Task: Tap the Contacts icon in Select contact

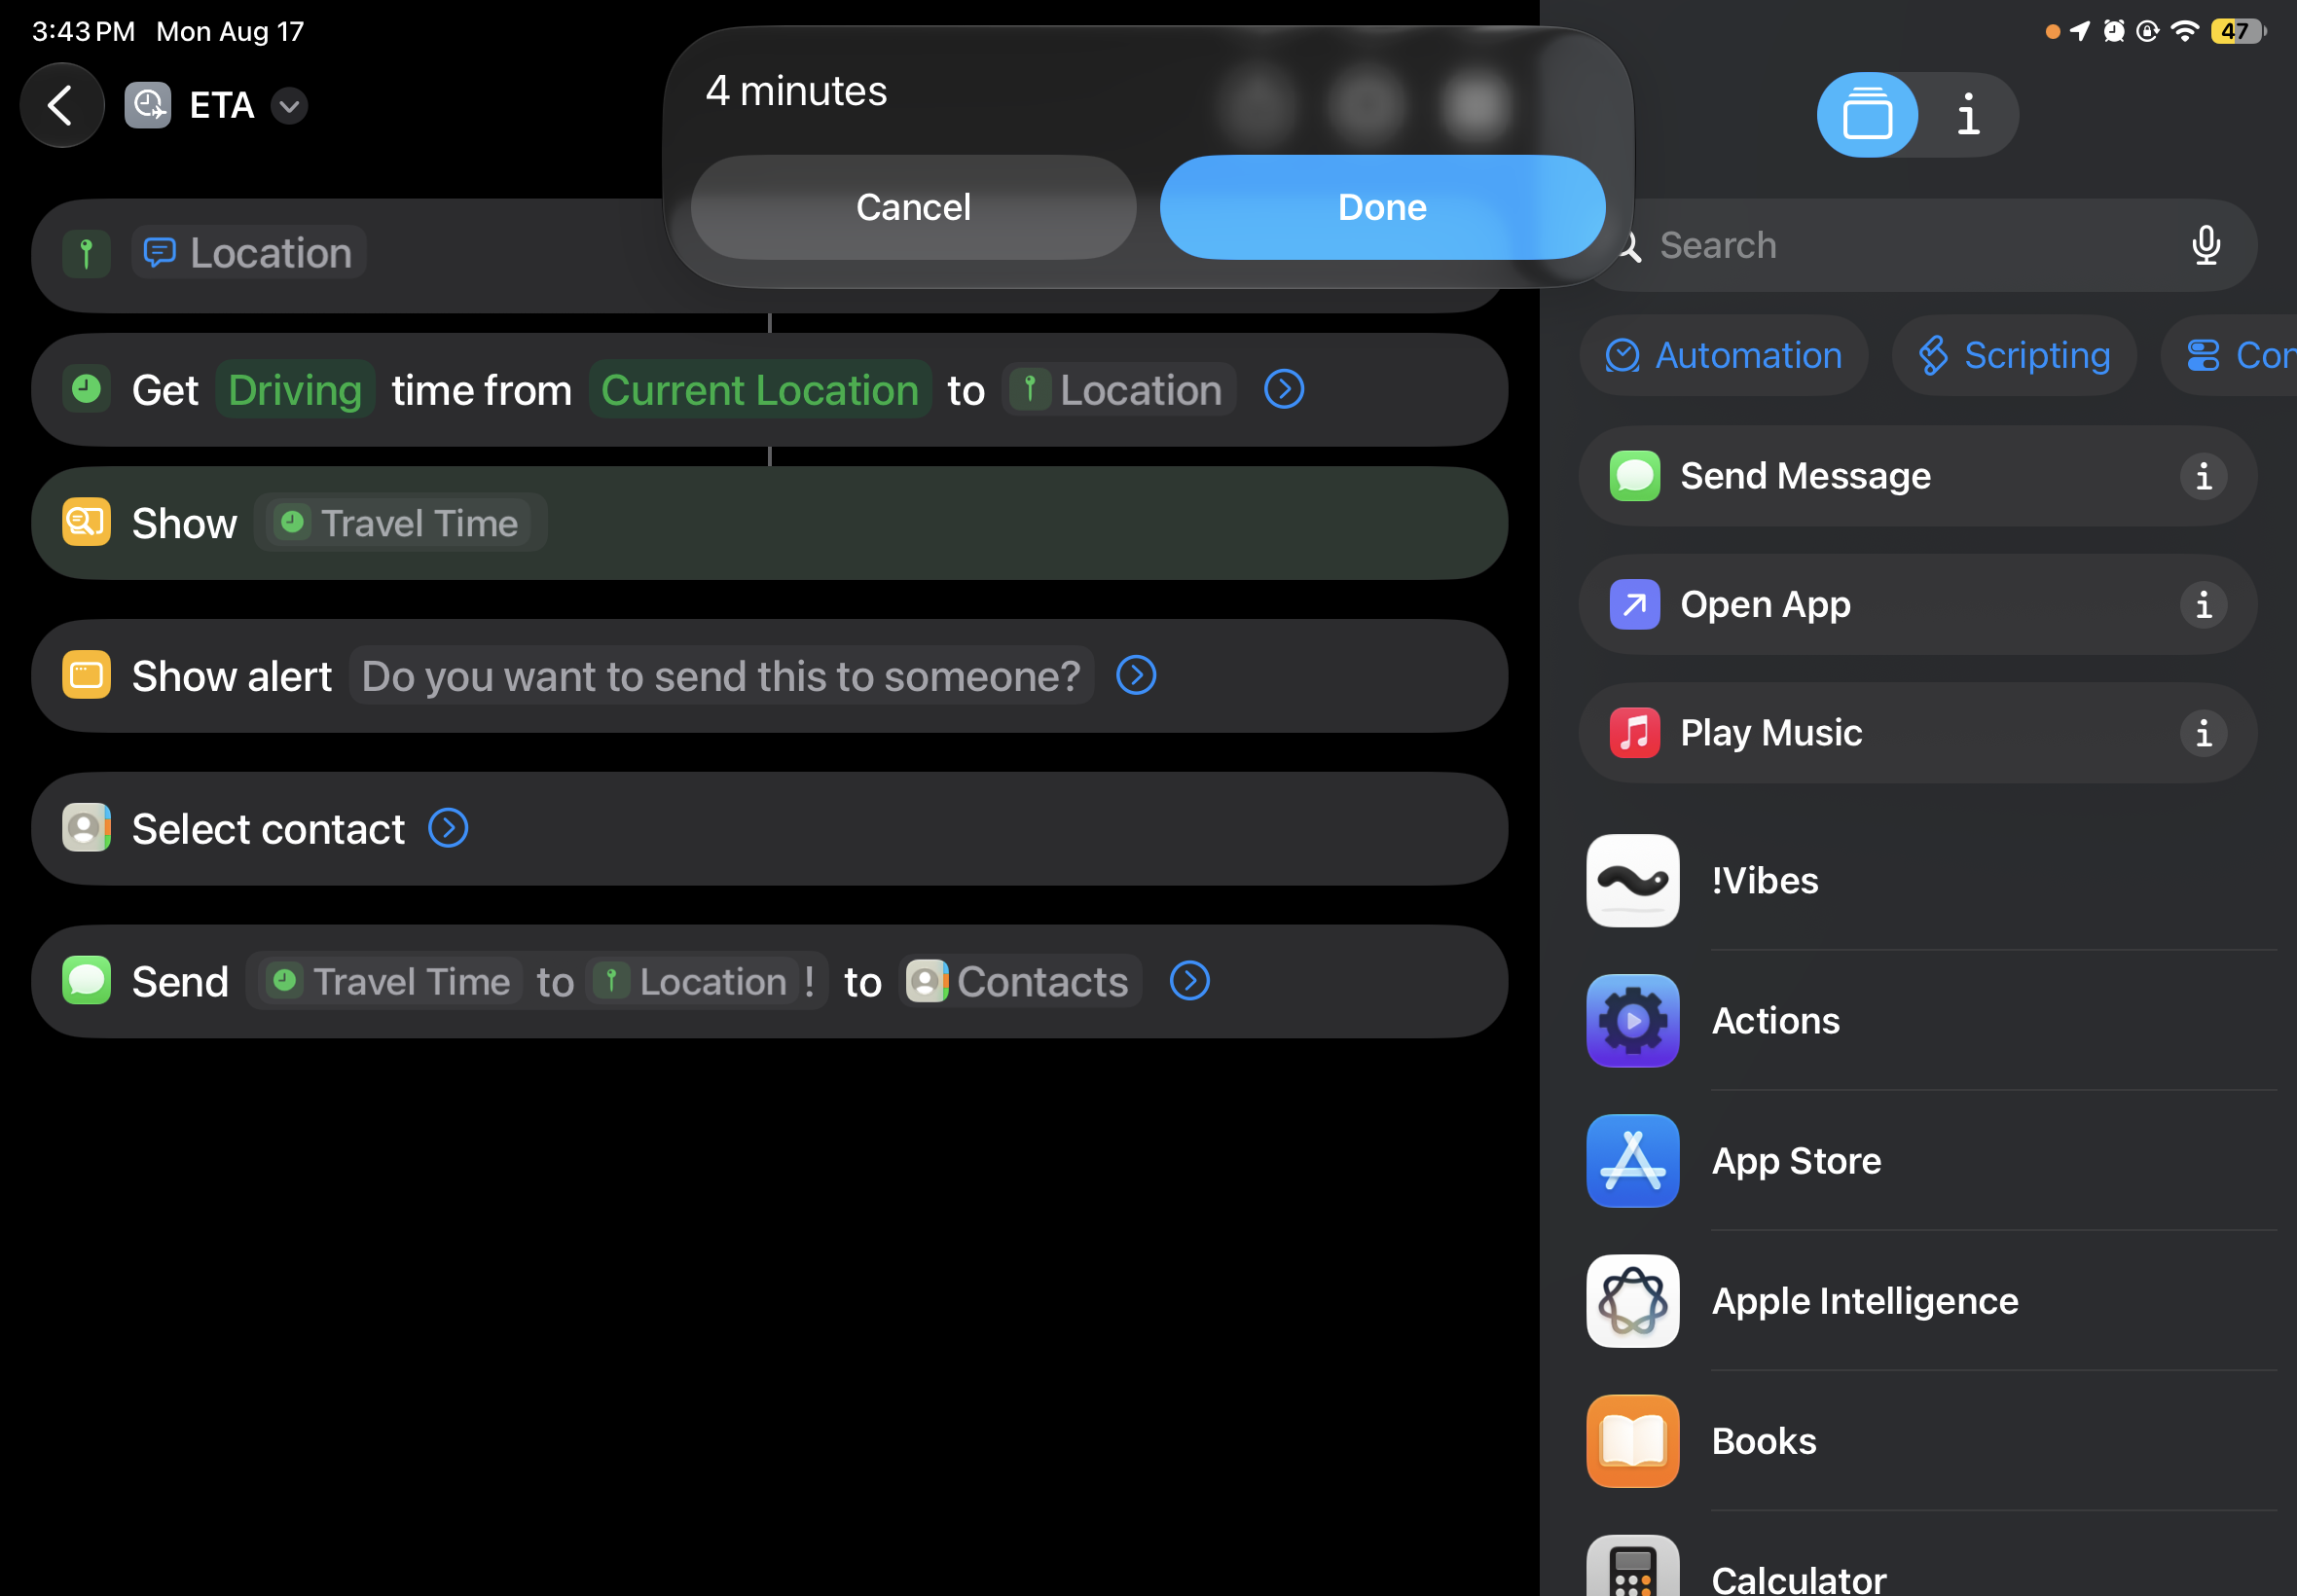Action: pyautogui.click(x=87, y=827)
